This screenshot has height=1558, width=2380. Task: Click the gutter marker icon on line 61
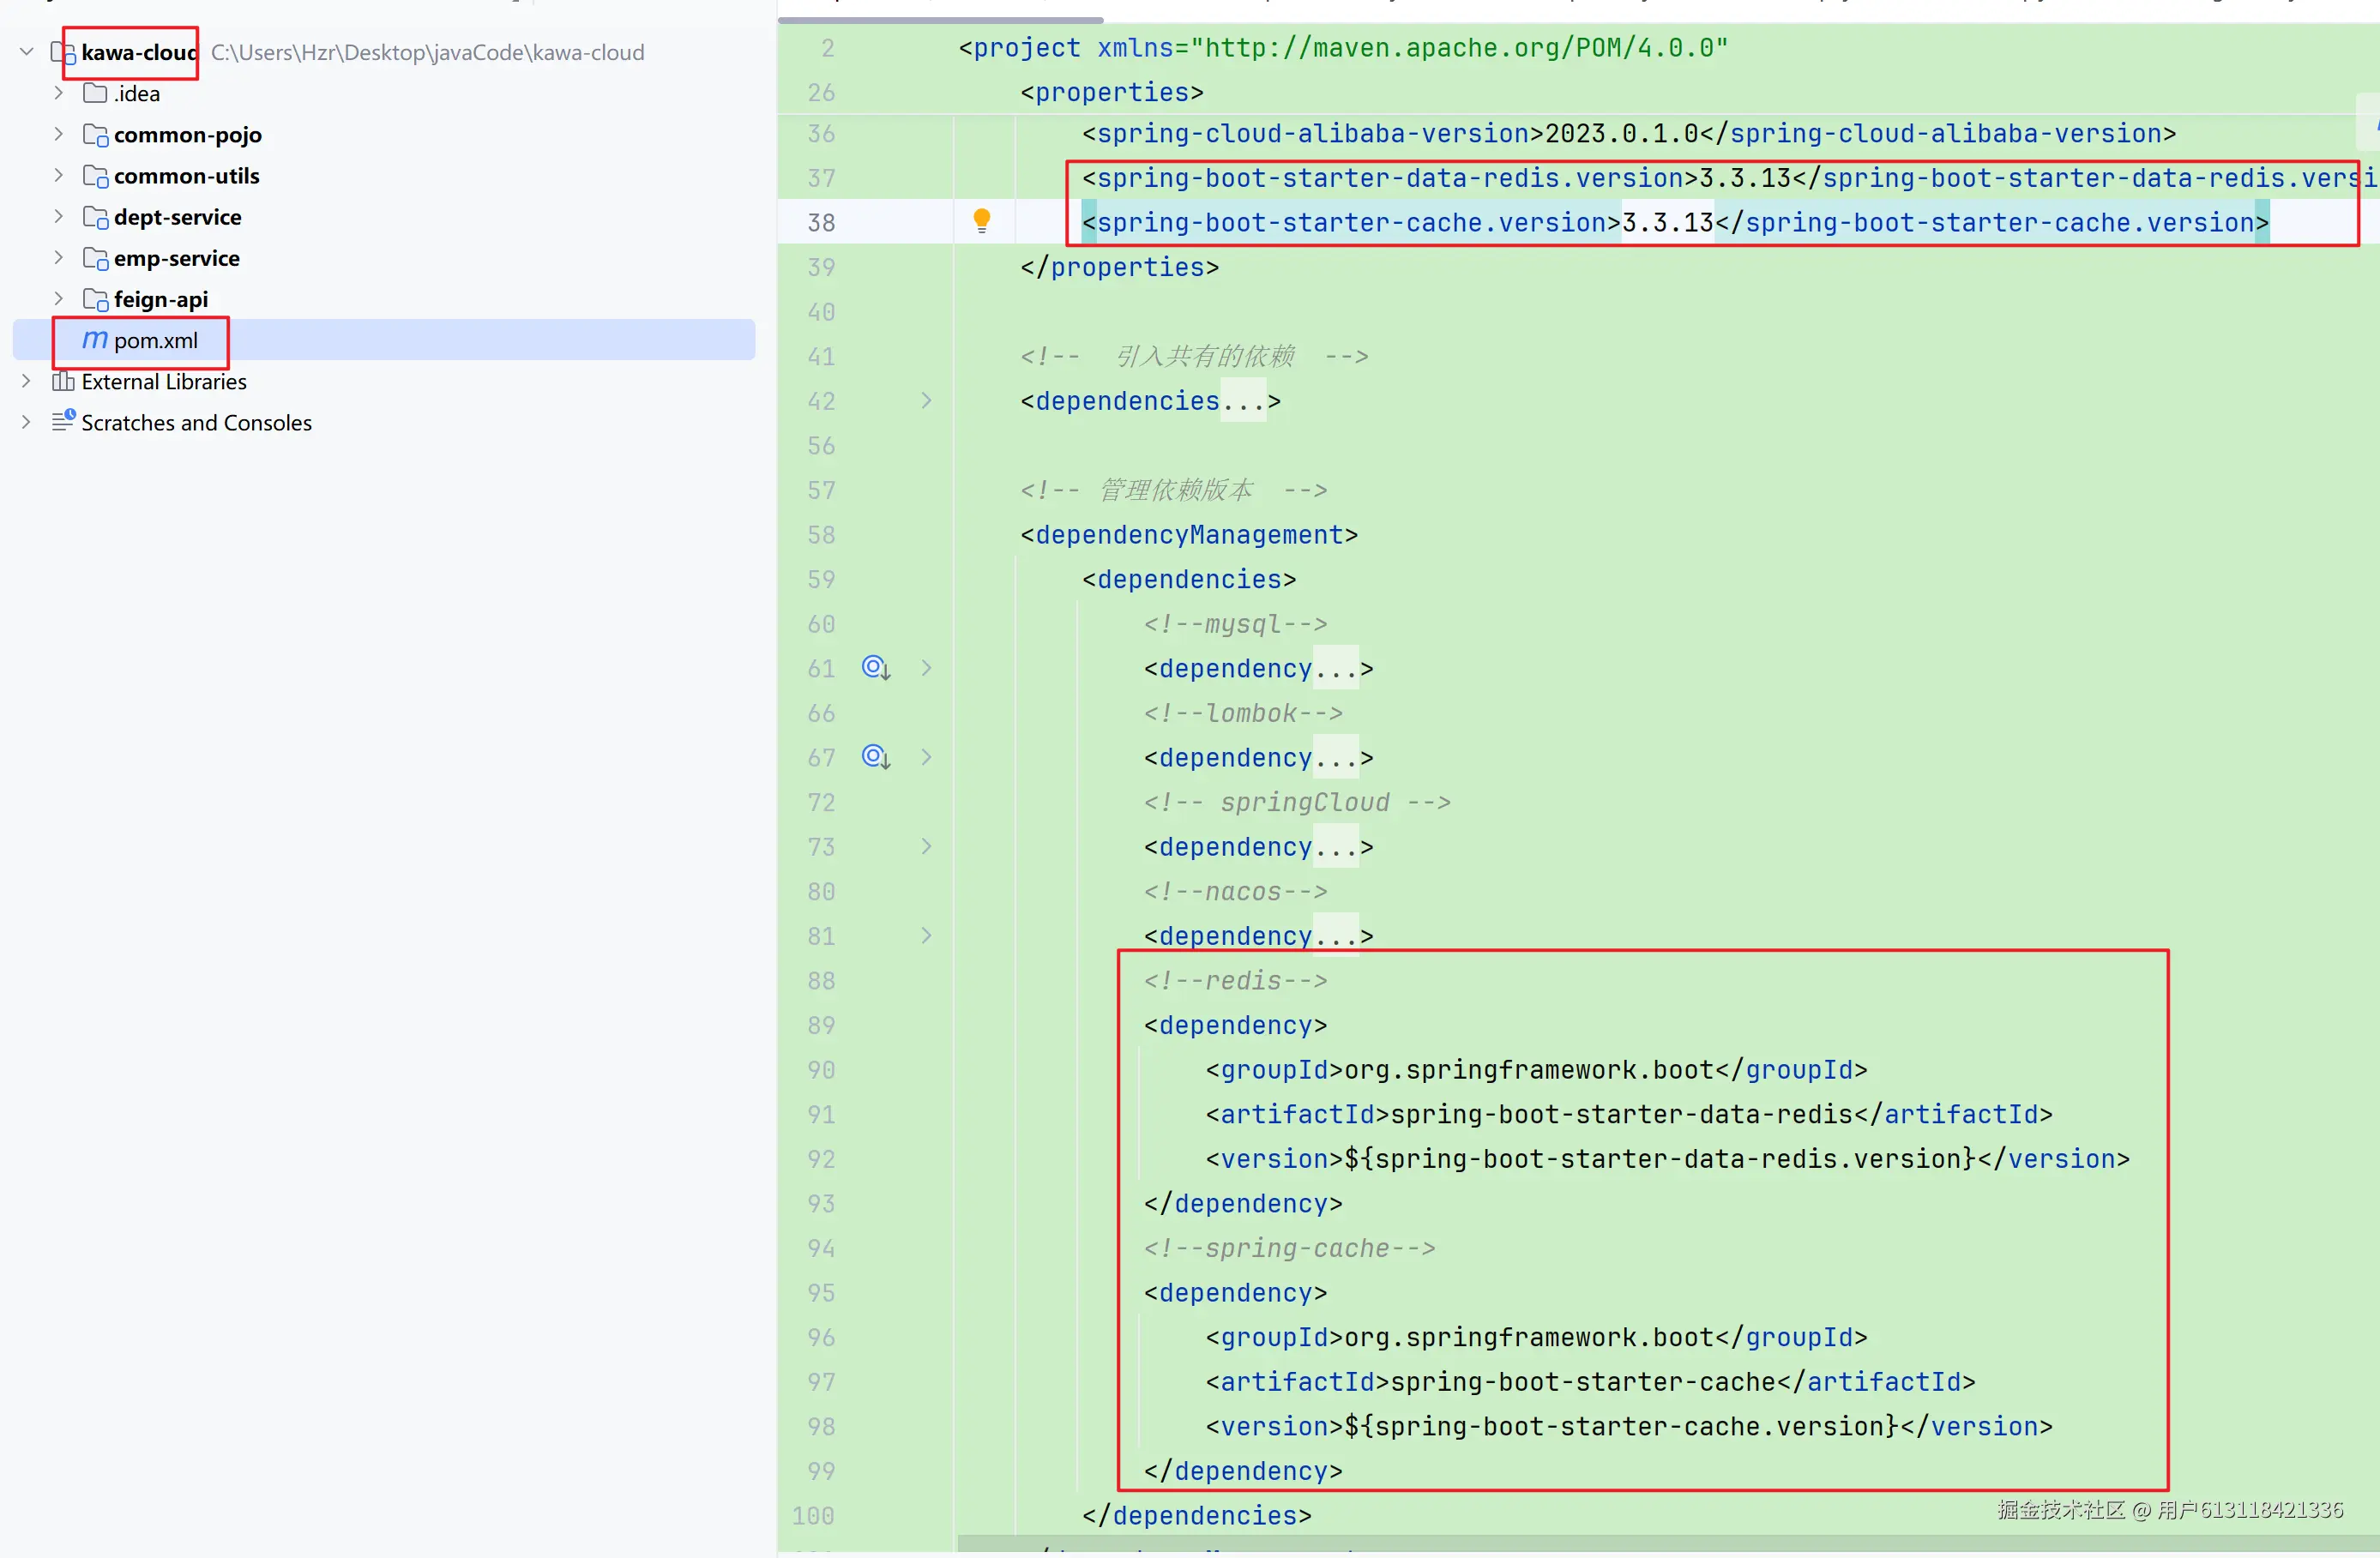pos(875,667)
